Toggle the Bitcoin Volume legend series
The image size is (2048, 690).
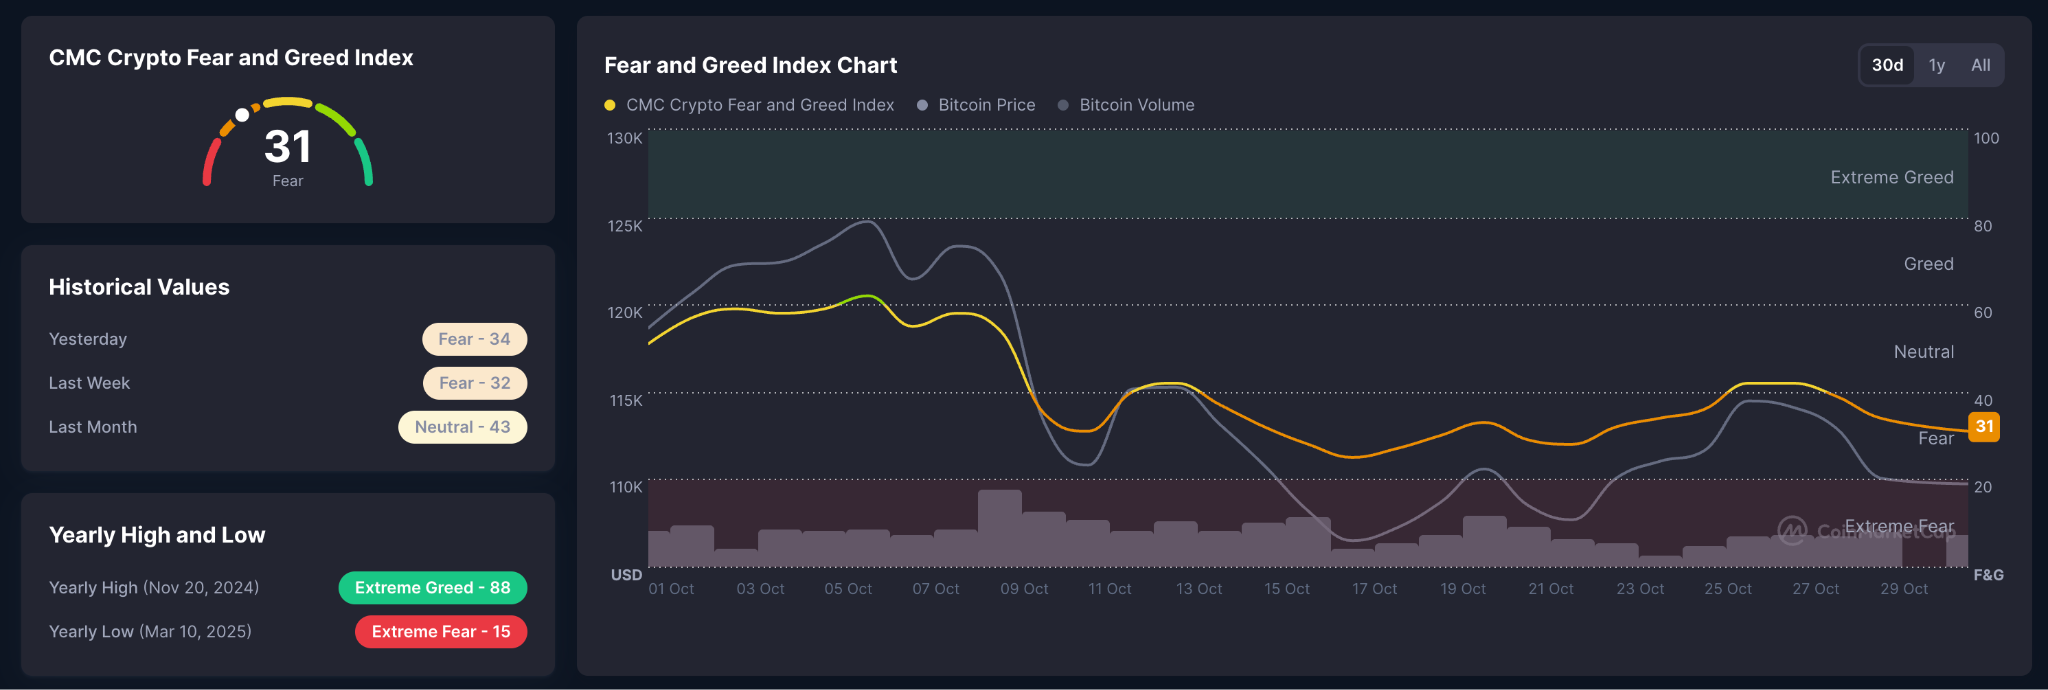[1126, 105]
